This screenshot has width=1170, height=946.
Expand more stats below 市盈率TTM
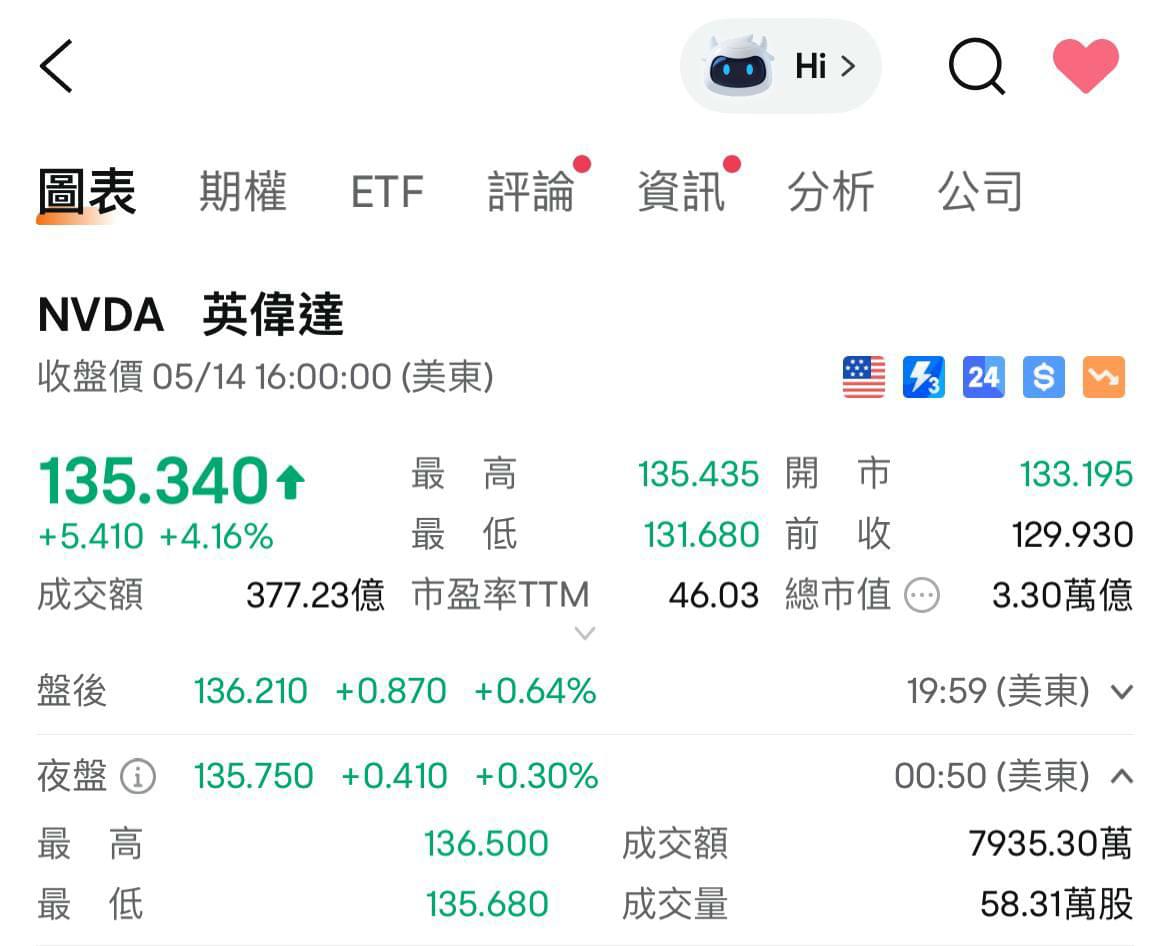click(x=585, y=633)
